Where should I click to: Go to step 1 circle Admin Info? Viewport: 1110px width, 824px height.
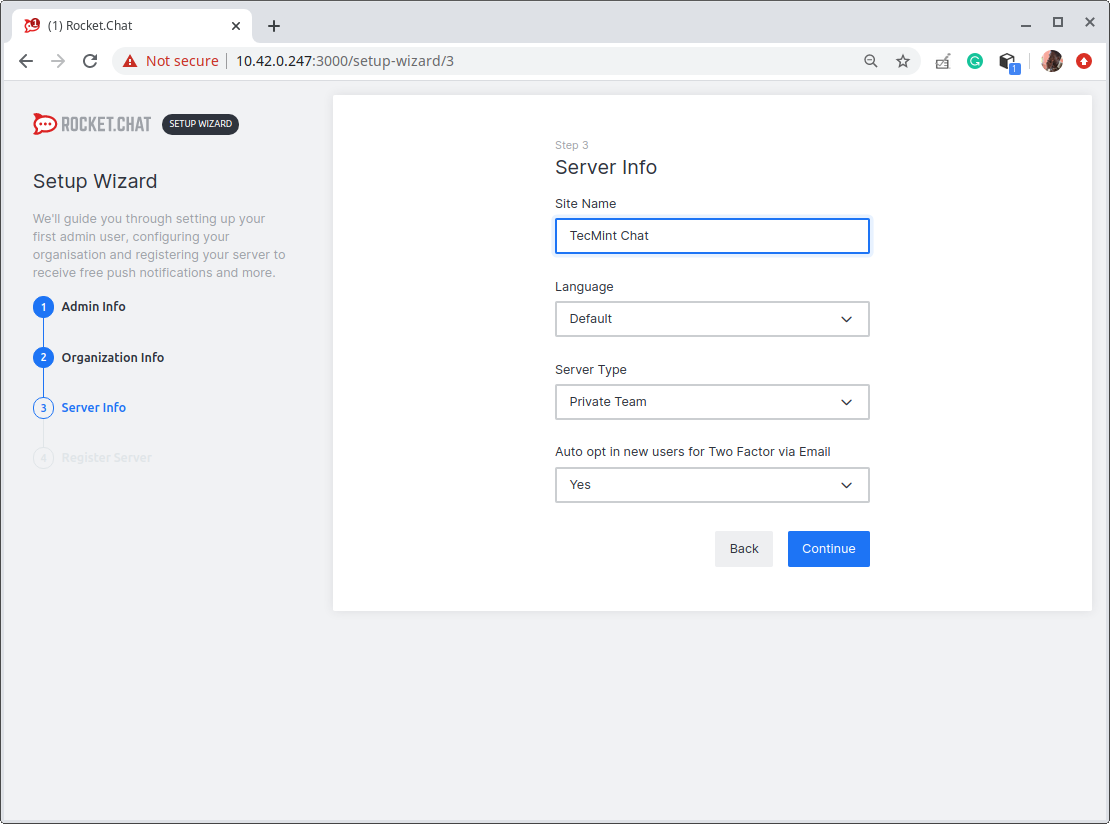[x=43, y=307]
